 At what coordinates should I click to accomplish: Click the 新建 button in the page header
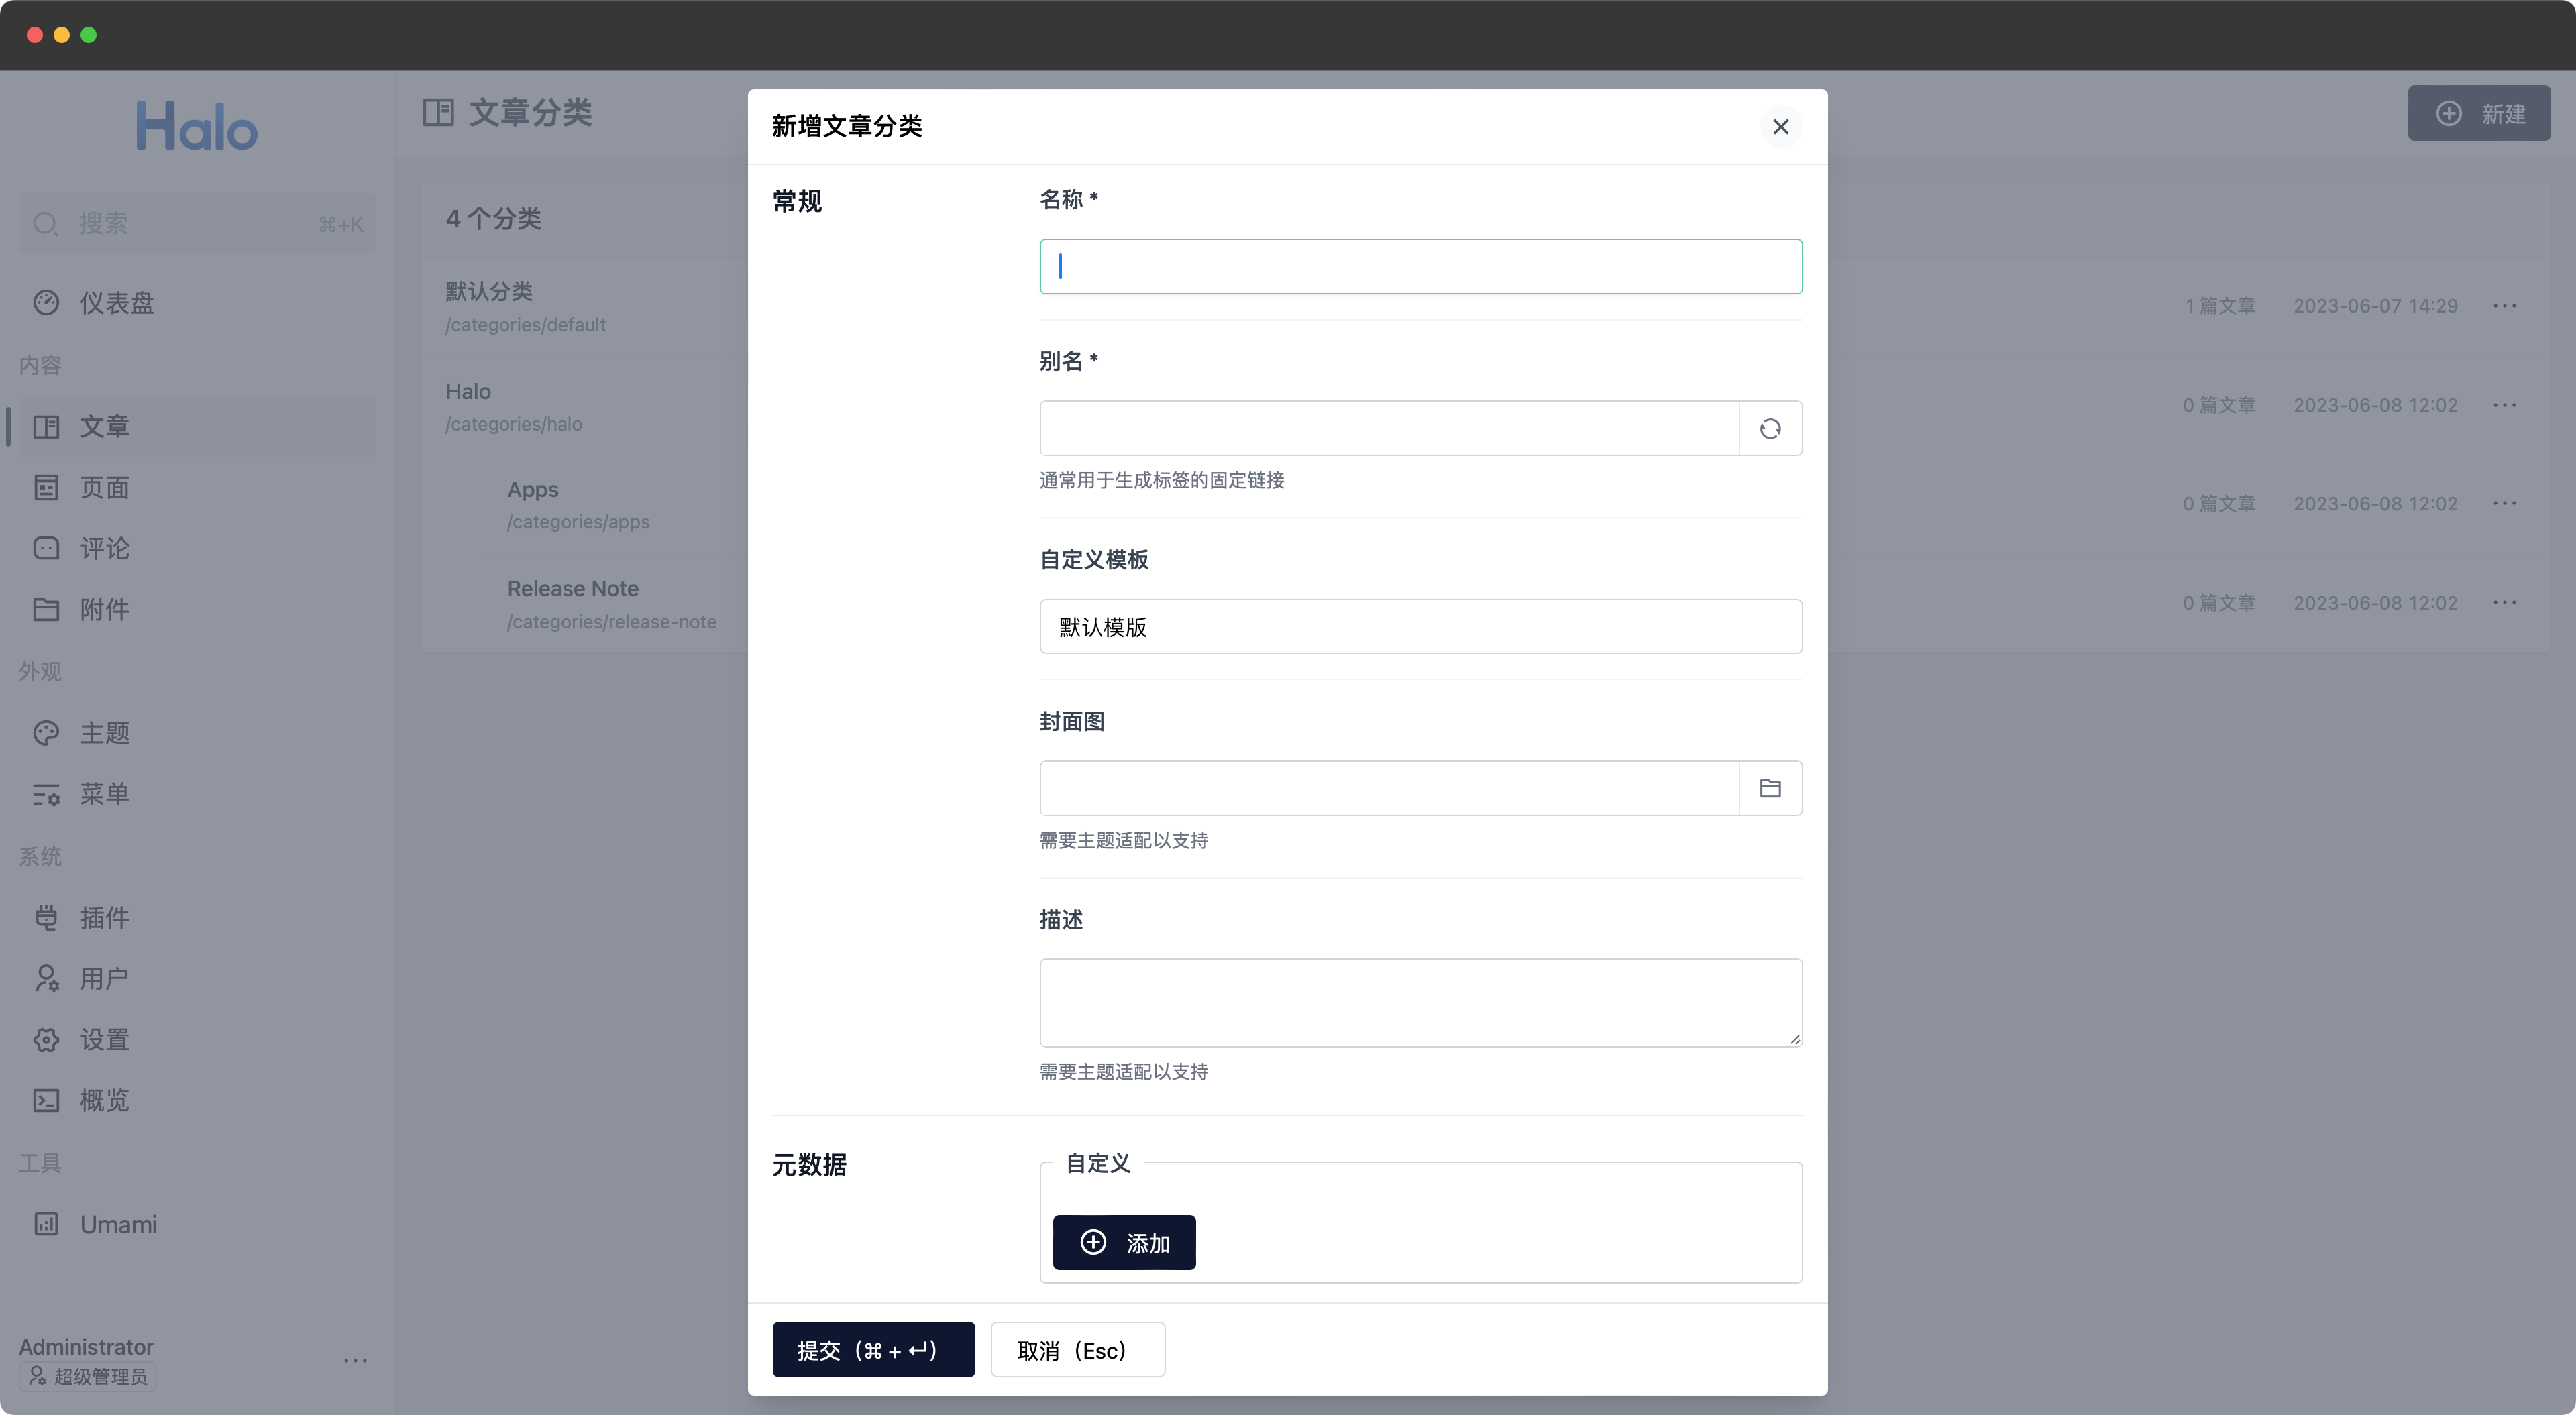[x=2478, y=113]
